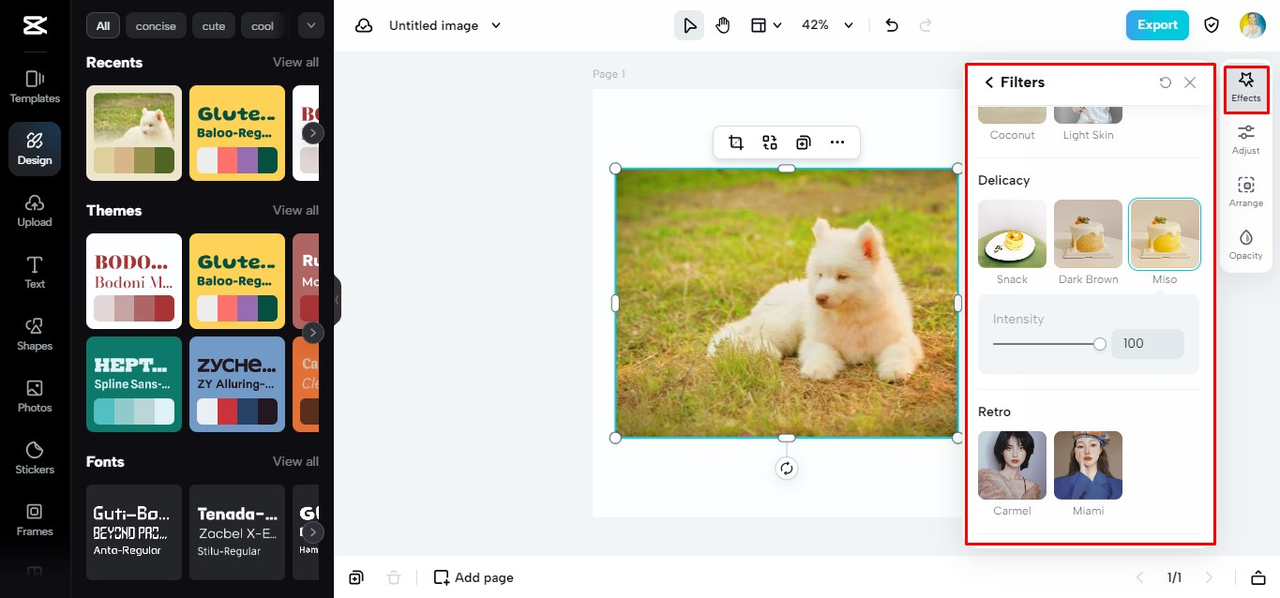Open the Templates sidebar panel
The width and height of the screenshot is (1280, 598).
(x=35, y=87)
